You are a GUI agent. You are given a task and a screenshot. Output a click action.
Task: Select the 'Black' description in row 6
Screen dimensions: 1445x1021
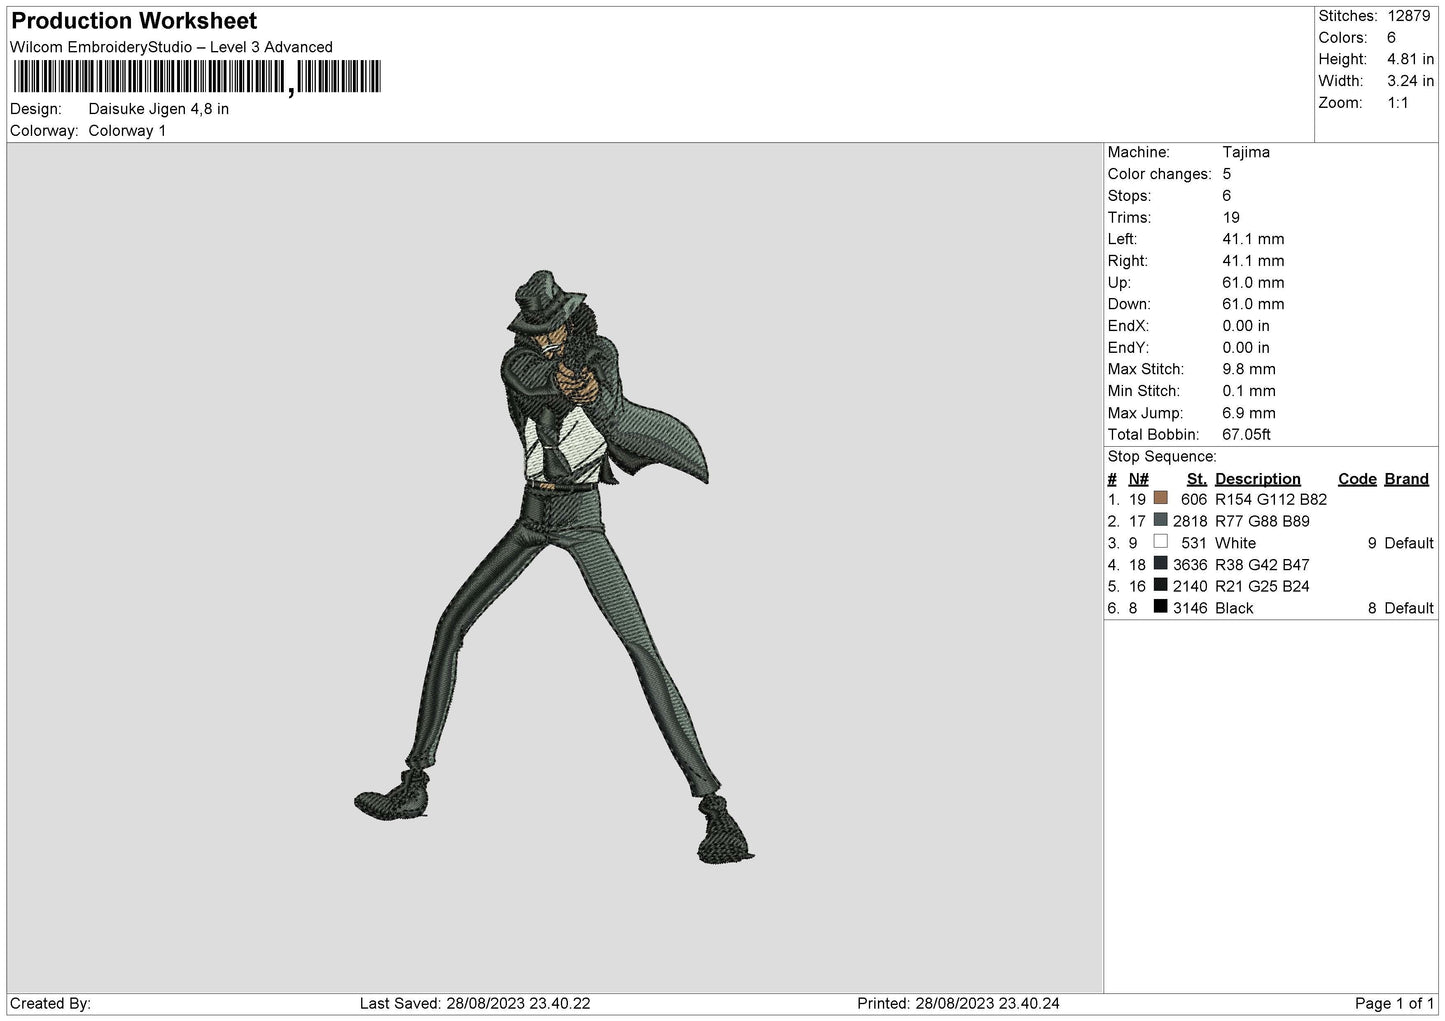1234,609
